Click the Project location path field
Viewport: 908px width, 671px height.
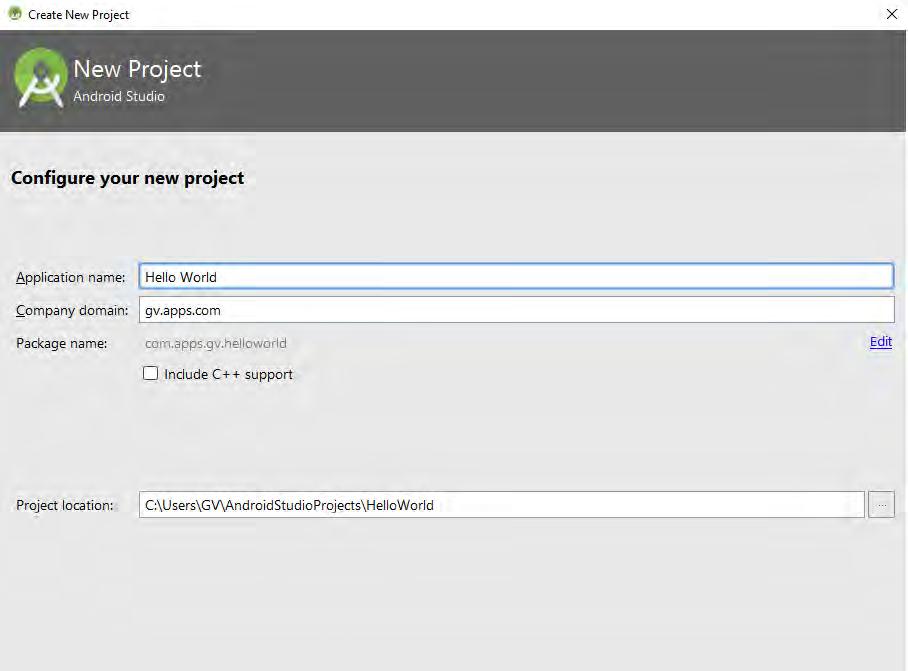click(501, 505)
